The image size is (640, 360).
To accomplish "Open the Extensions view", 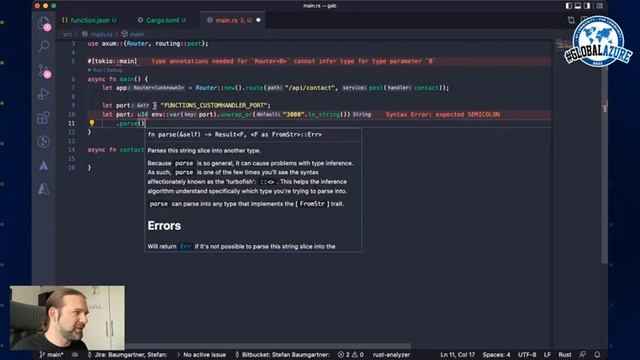I will (x=44, y=118).
